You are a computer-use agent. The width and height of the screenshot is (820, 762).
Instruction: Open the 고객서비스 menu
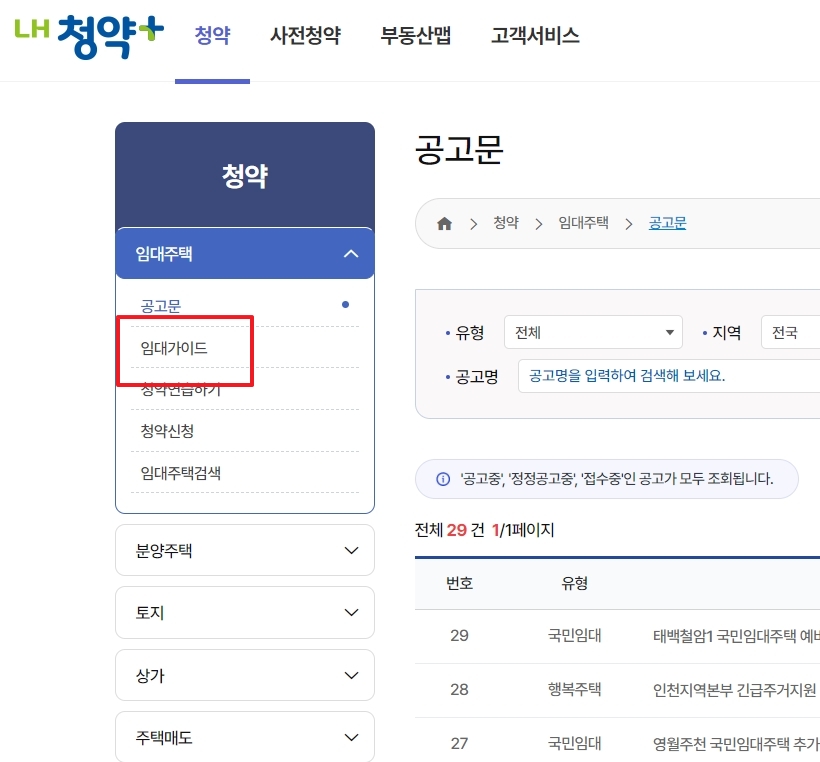point(535,34)
